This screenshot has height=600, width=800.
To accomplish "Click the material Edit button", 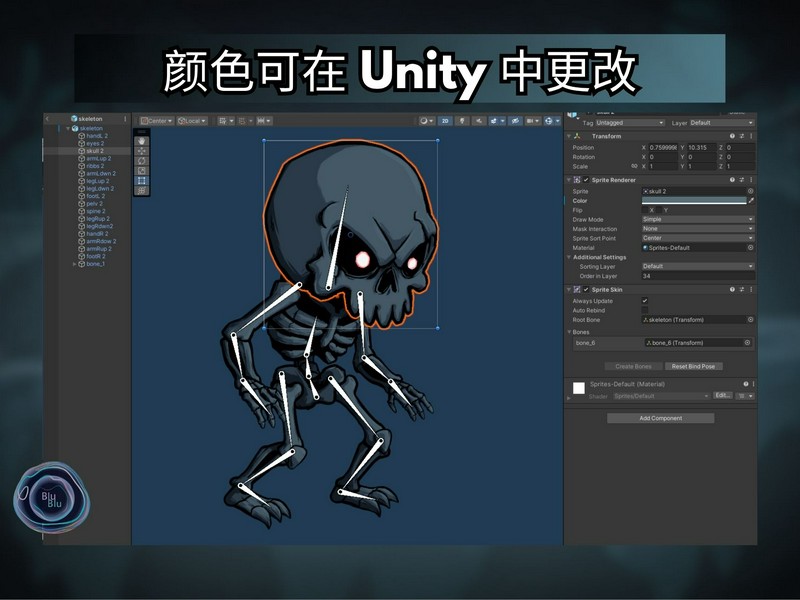I will coord(723,395).
